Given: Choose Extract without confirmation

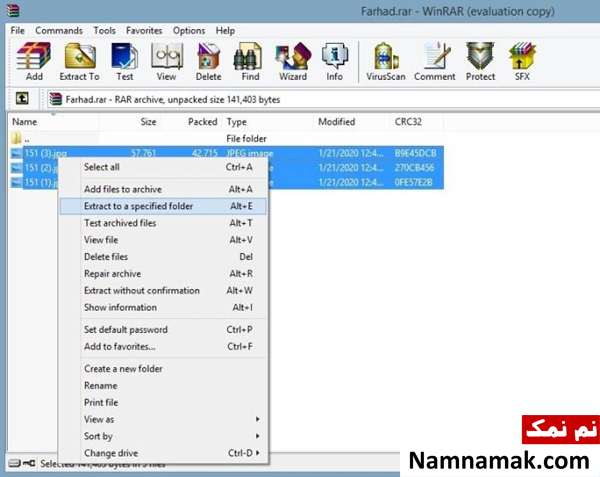Looking at the screenshot, I should (x=163, y=290).
